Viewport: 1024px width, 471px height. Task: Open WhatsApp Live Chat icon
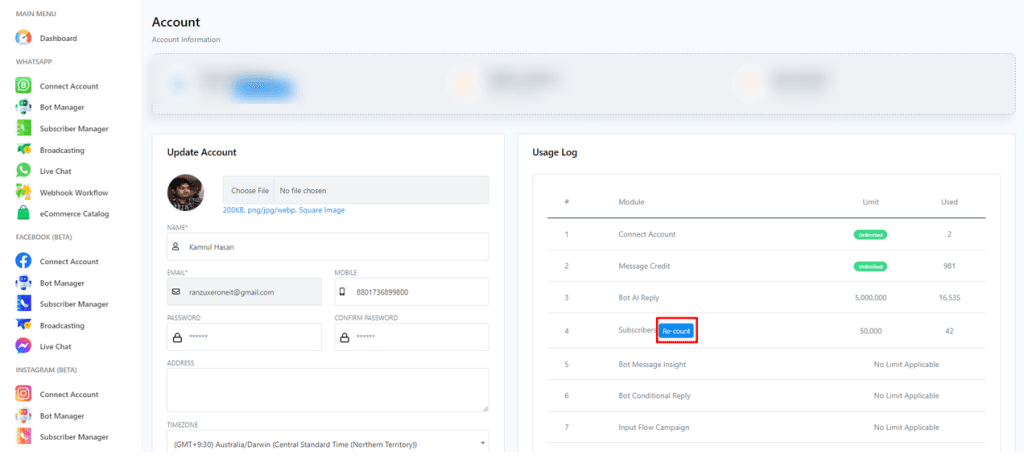(x=23, y=171)
